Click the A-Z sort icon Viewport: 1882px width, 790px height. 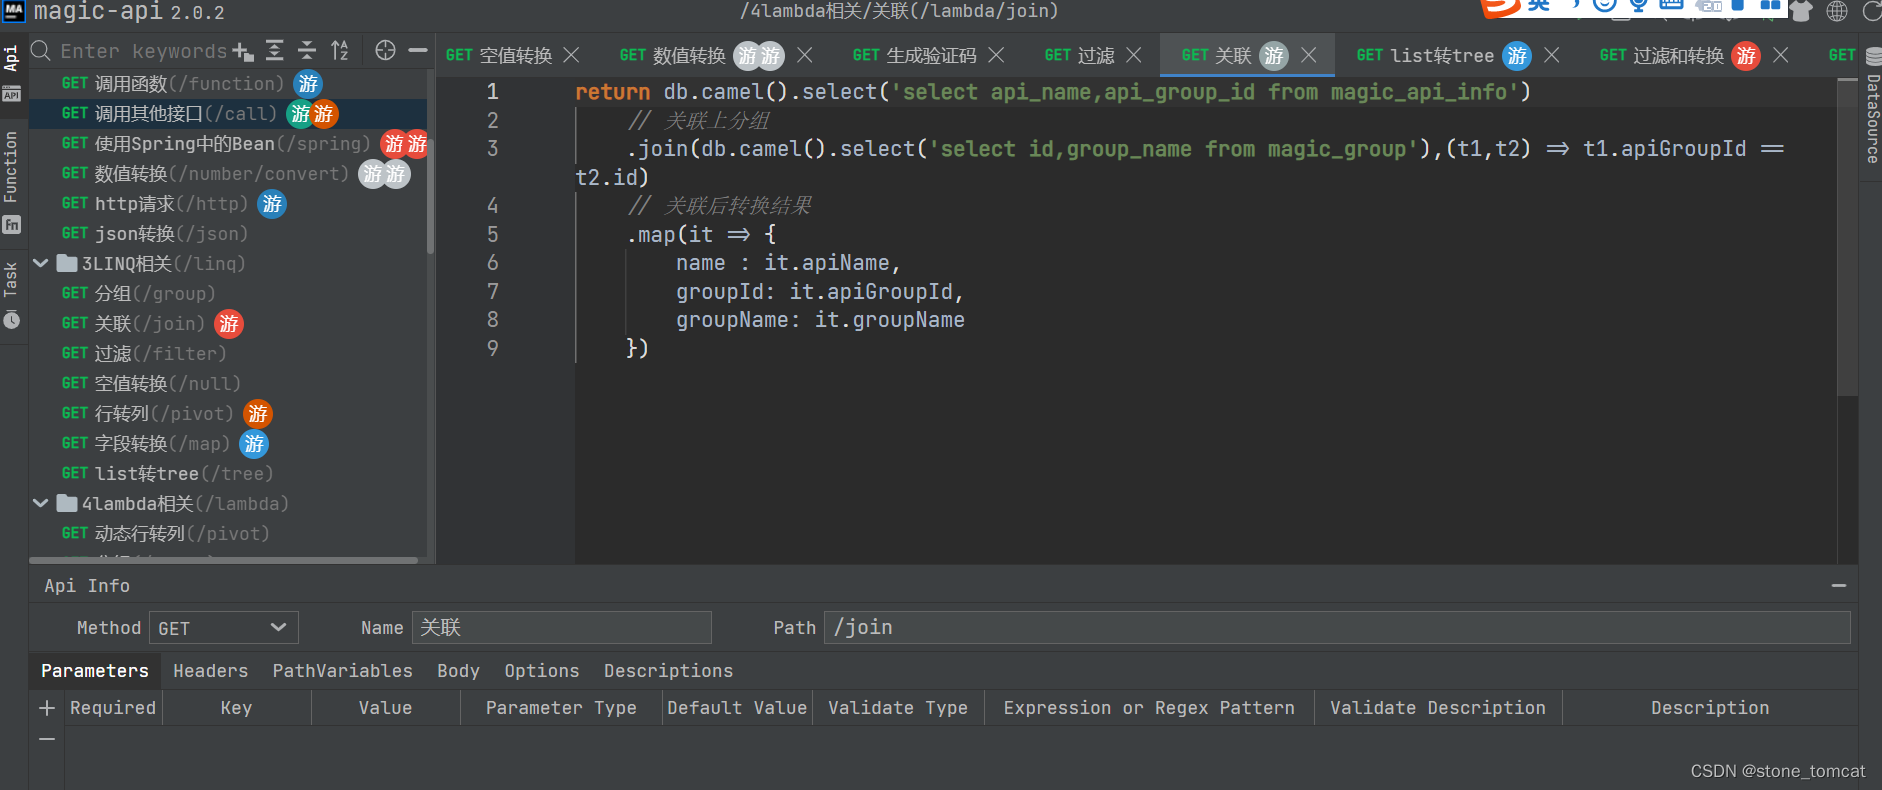340,51
